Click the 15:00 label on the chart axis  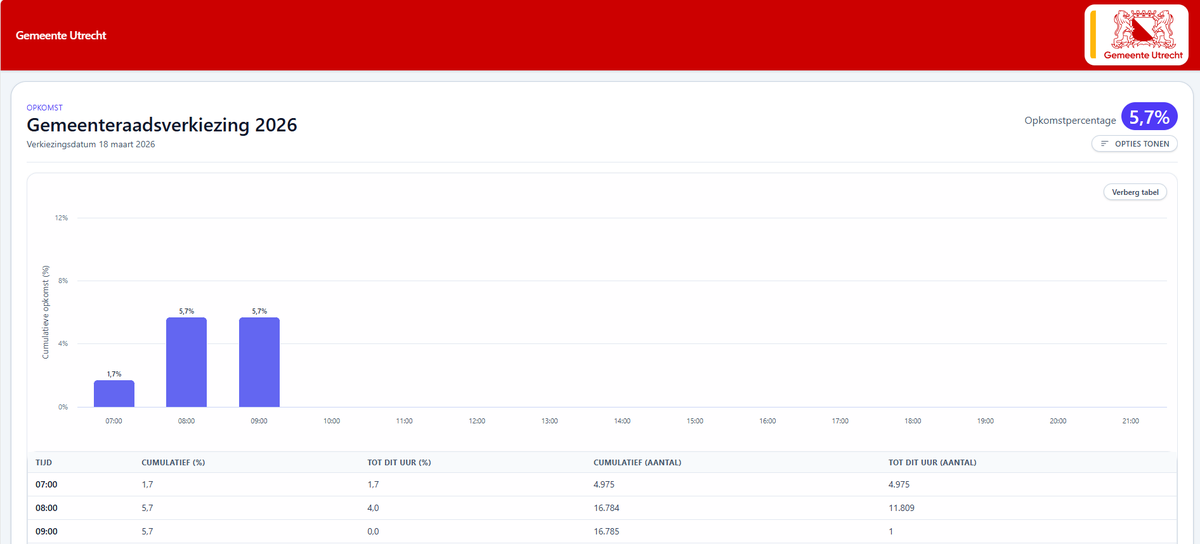pyautogui.click(x=695, y=421)
